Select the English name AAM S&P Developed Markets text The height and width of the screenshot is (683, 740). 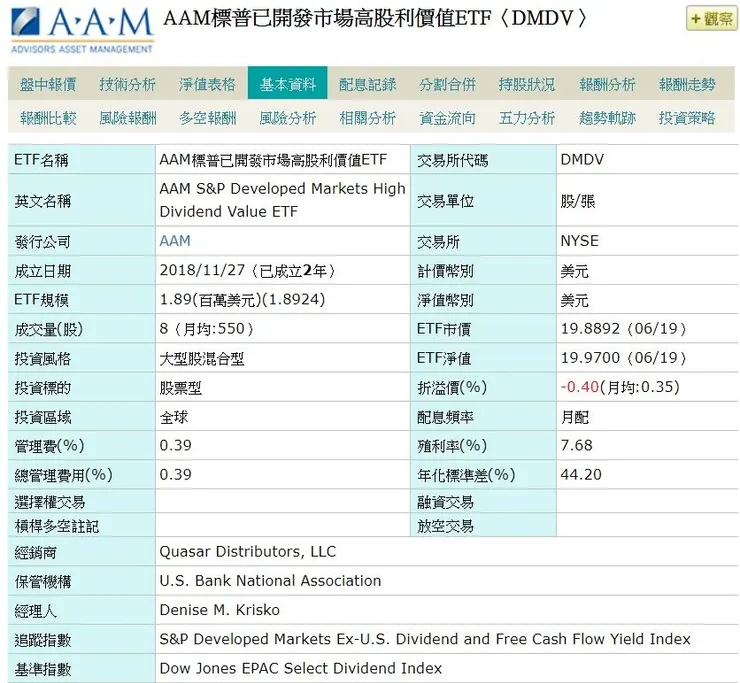[x=282, y=200]
